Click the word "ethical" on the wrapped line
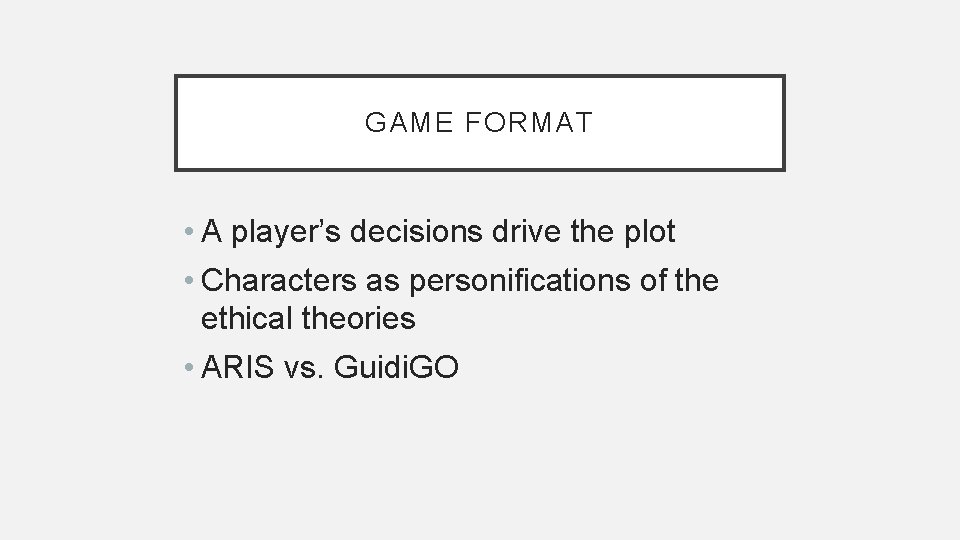The image size is (960, 540). click(247, 318)
